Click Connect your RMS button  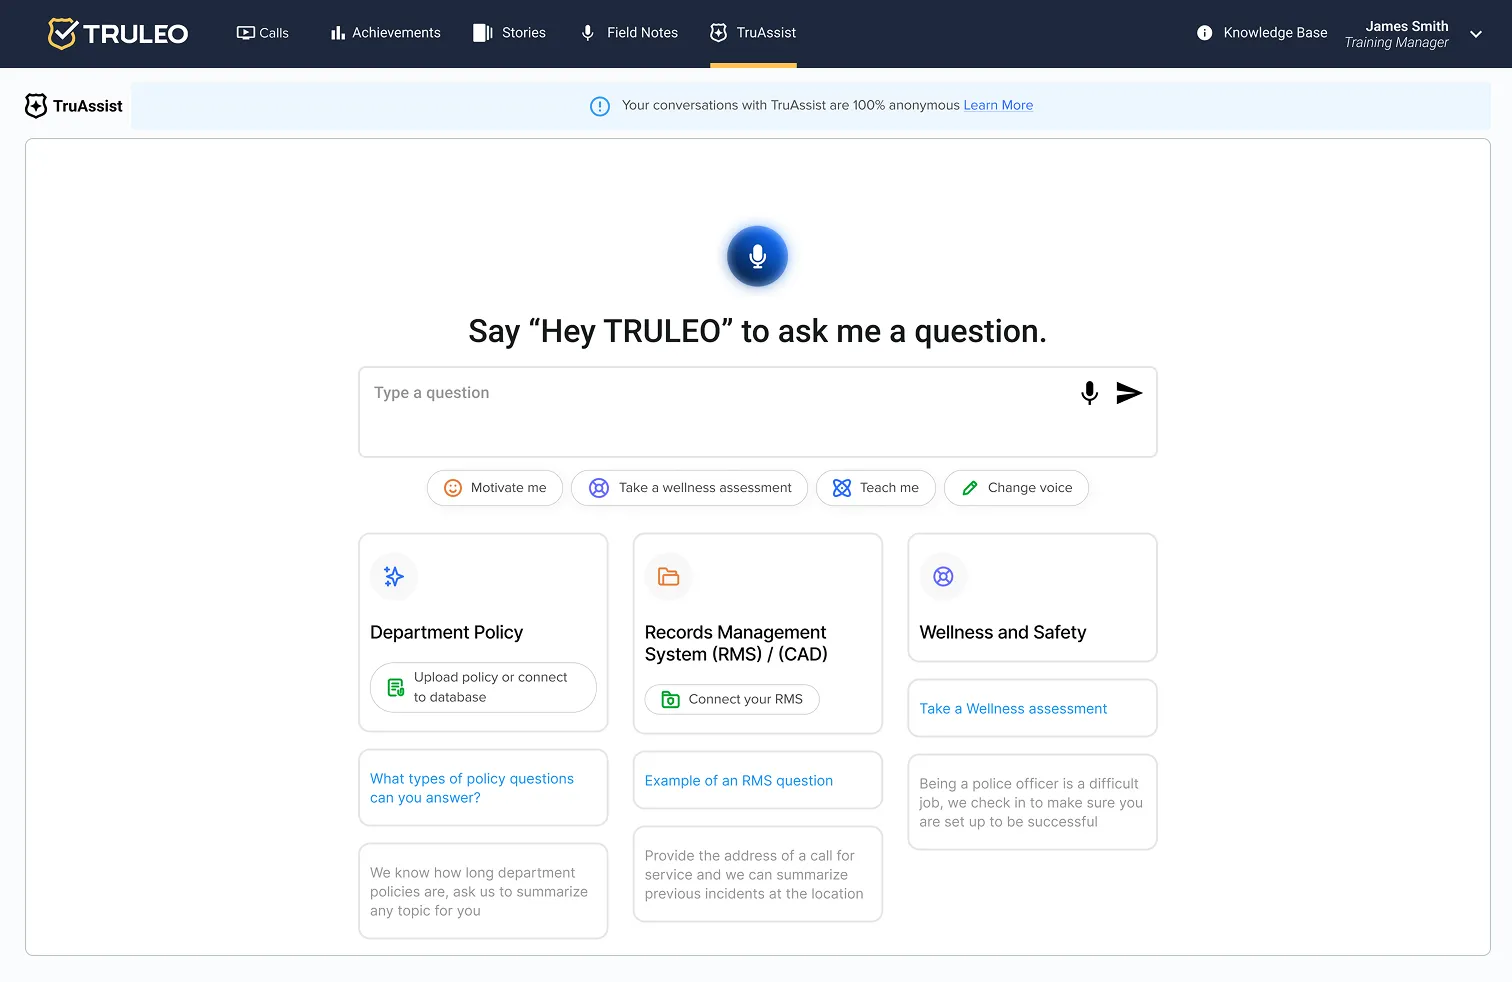coord(732,699)
